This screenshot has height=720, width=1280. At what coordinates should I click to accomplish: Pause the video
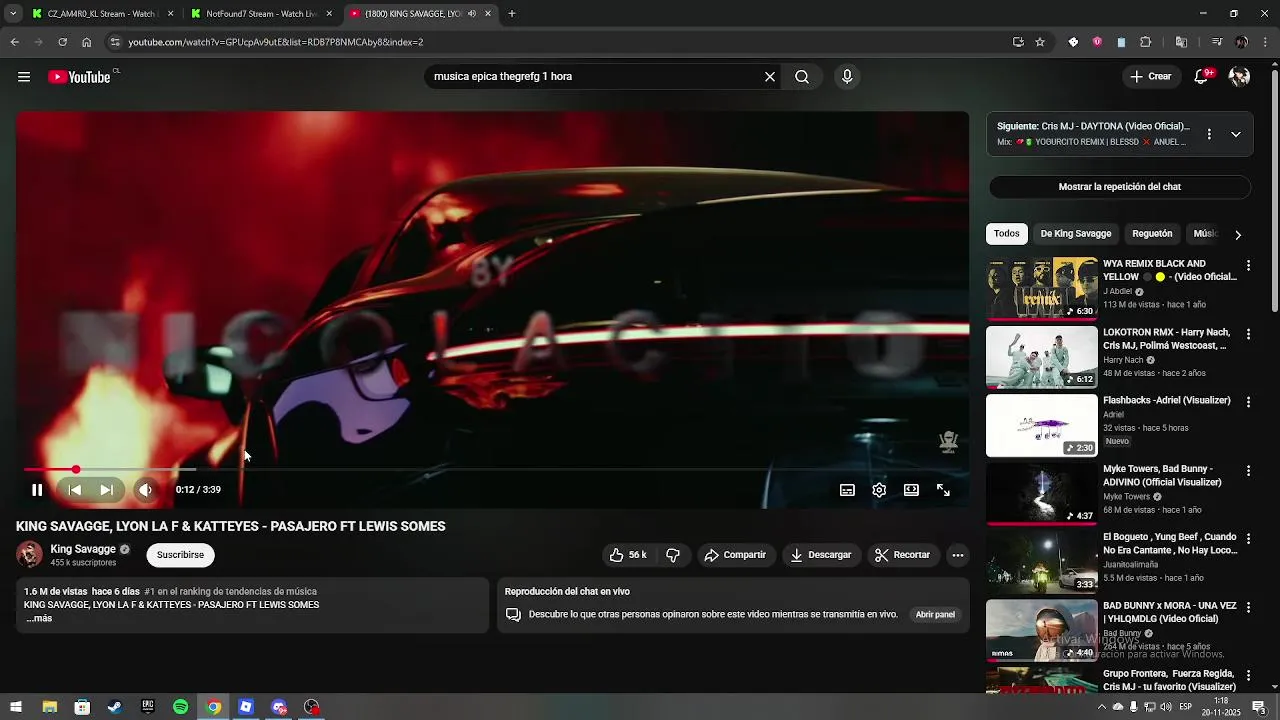pyautogui.click(x=37, y=490)
